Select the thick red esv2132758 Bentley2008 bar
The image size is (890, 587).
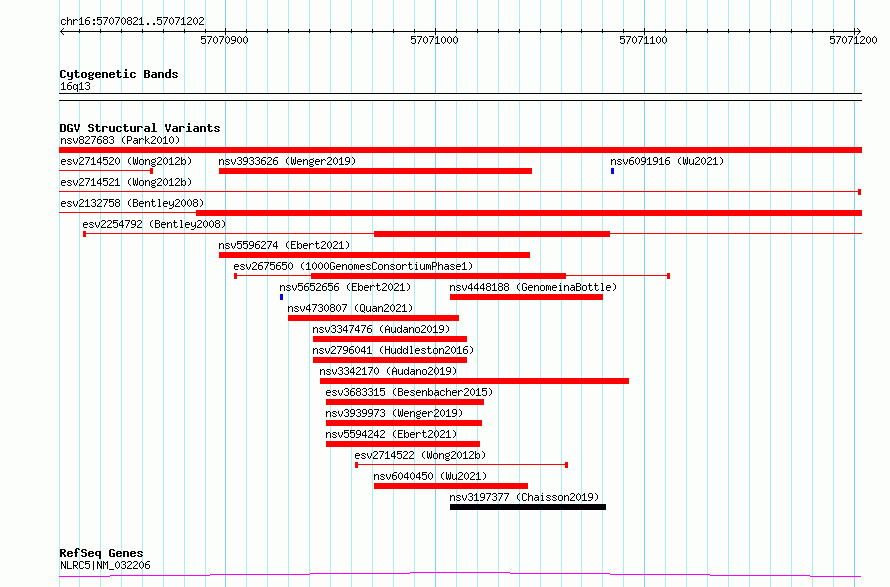click(529, 213)
